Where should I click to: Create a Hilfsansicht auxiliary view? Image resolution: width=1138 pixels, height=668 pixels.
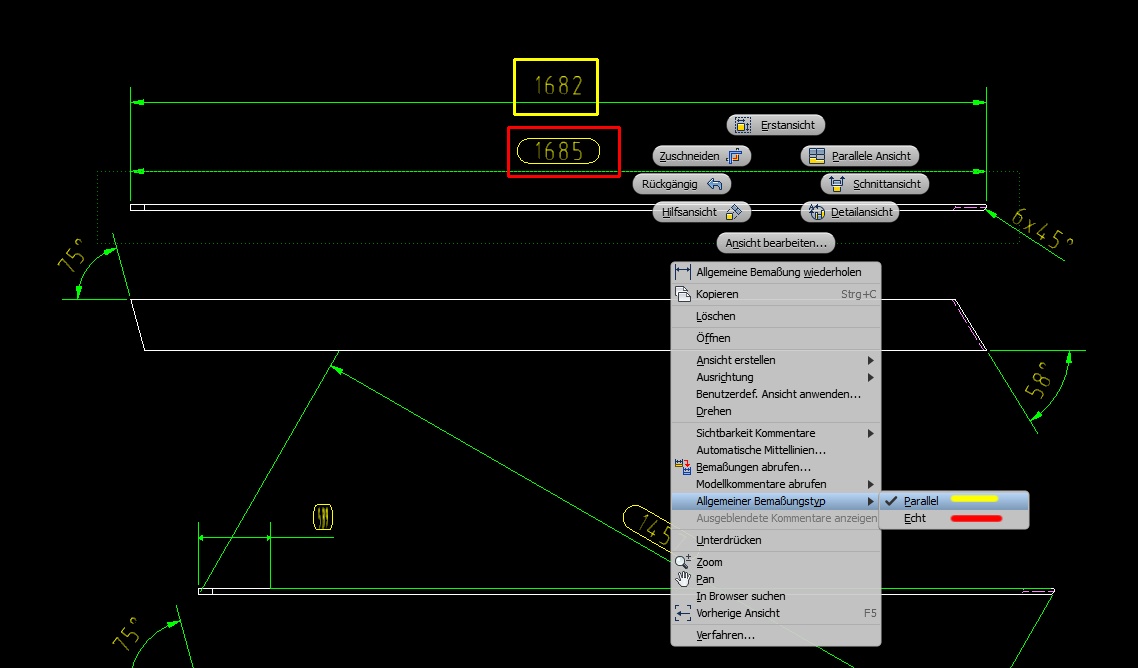702,212
